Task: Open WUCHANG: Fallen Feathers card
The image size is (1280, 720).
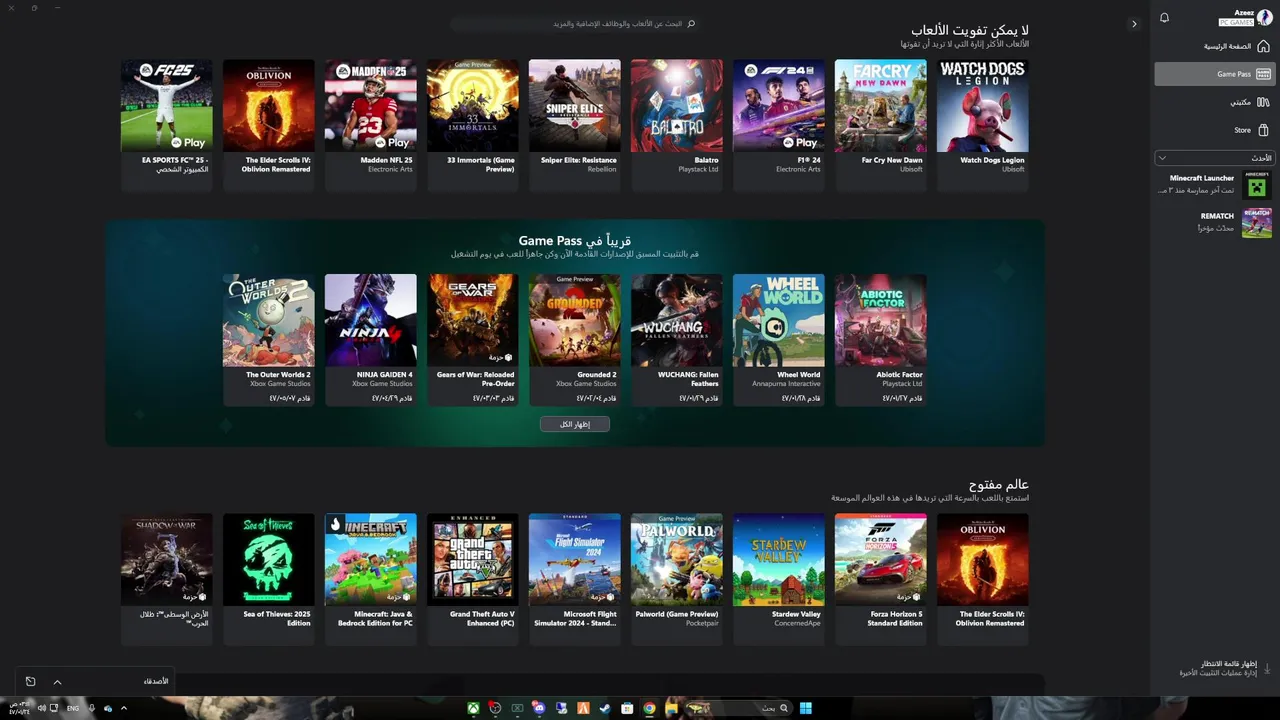Action: pyautogui.click(x=677, y=340)
